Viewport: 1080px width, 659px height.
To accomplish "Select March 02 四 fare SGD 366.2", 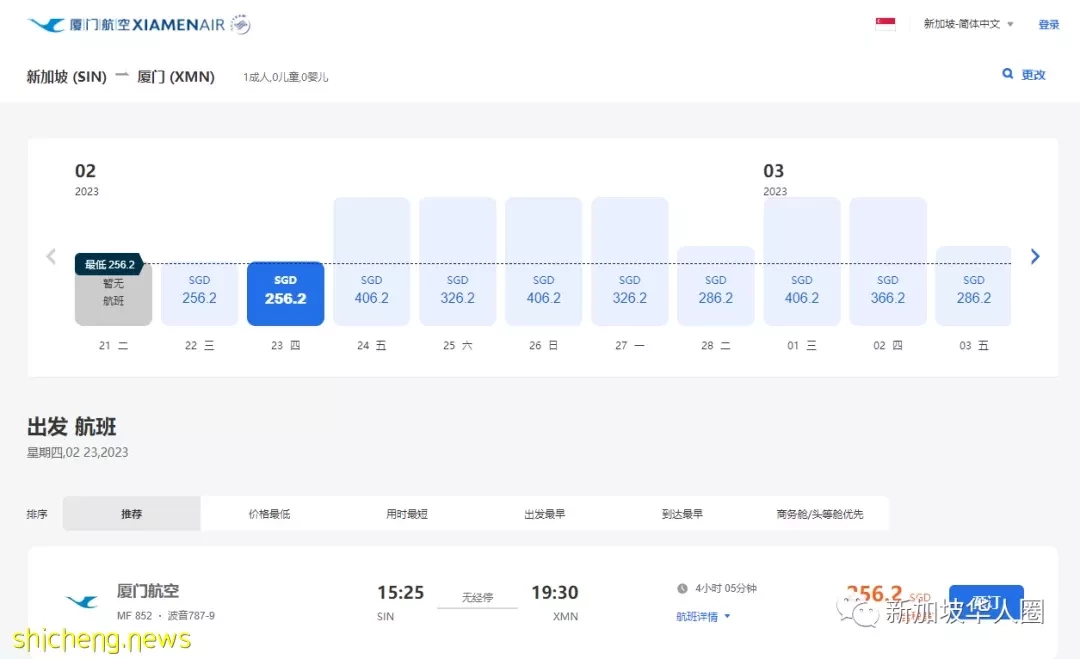I will (x=888, y=262).
